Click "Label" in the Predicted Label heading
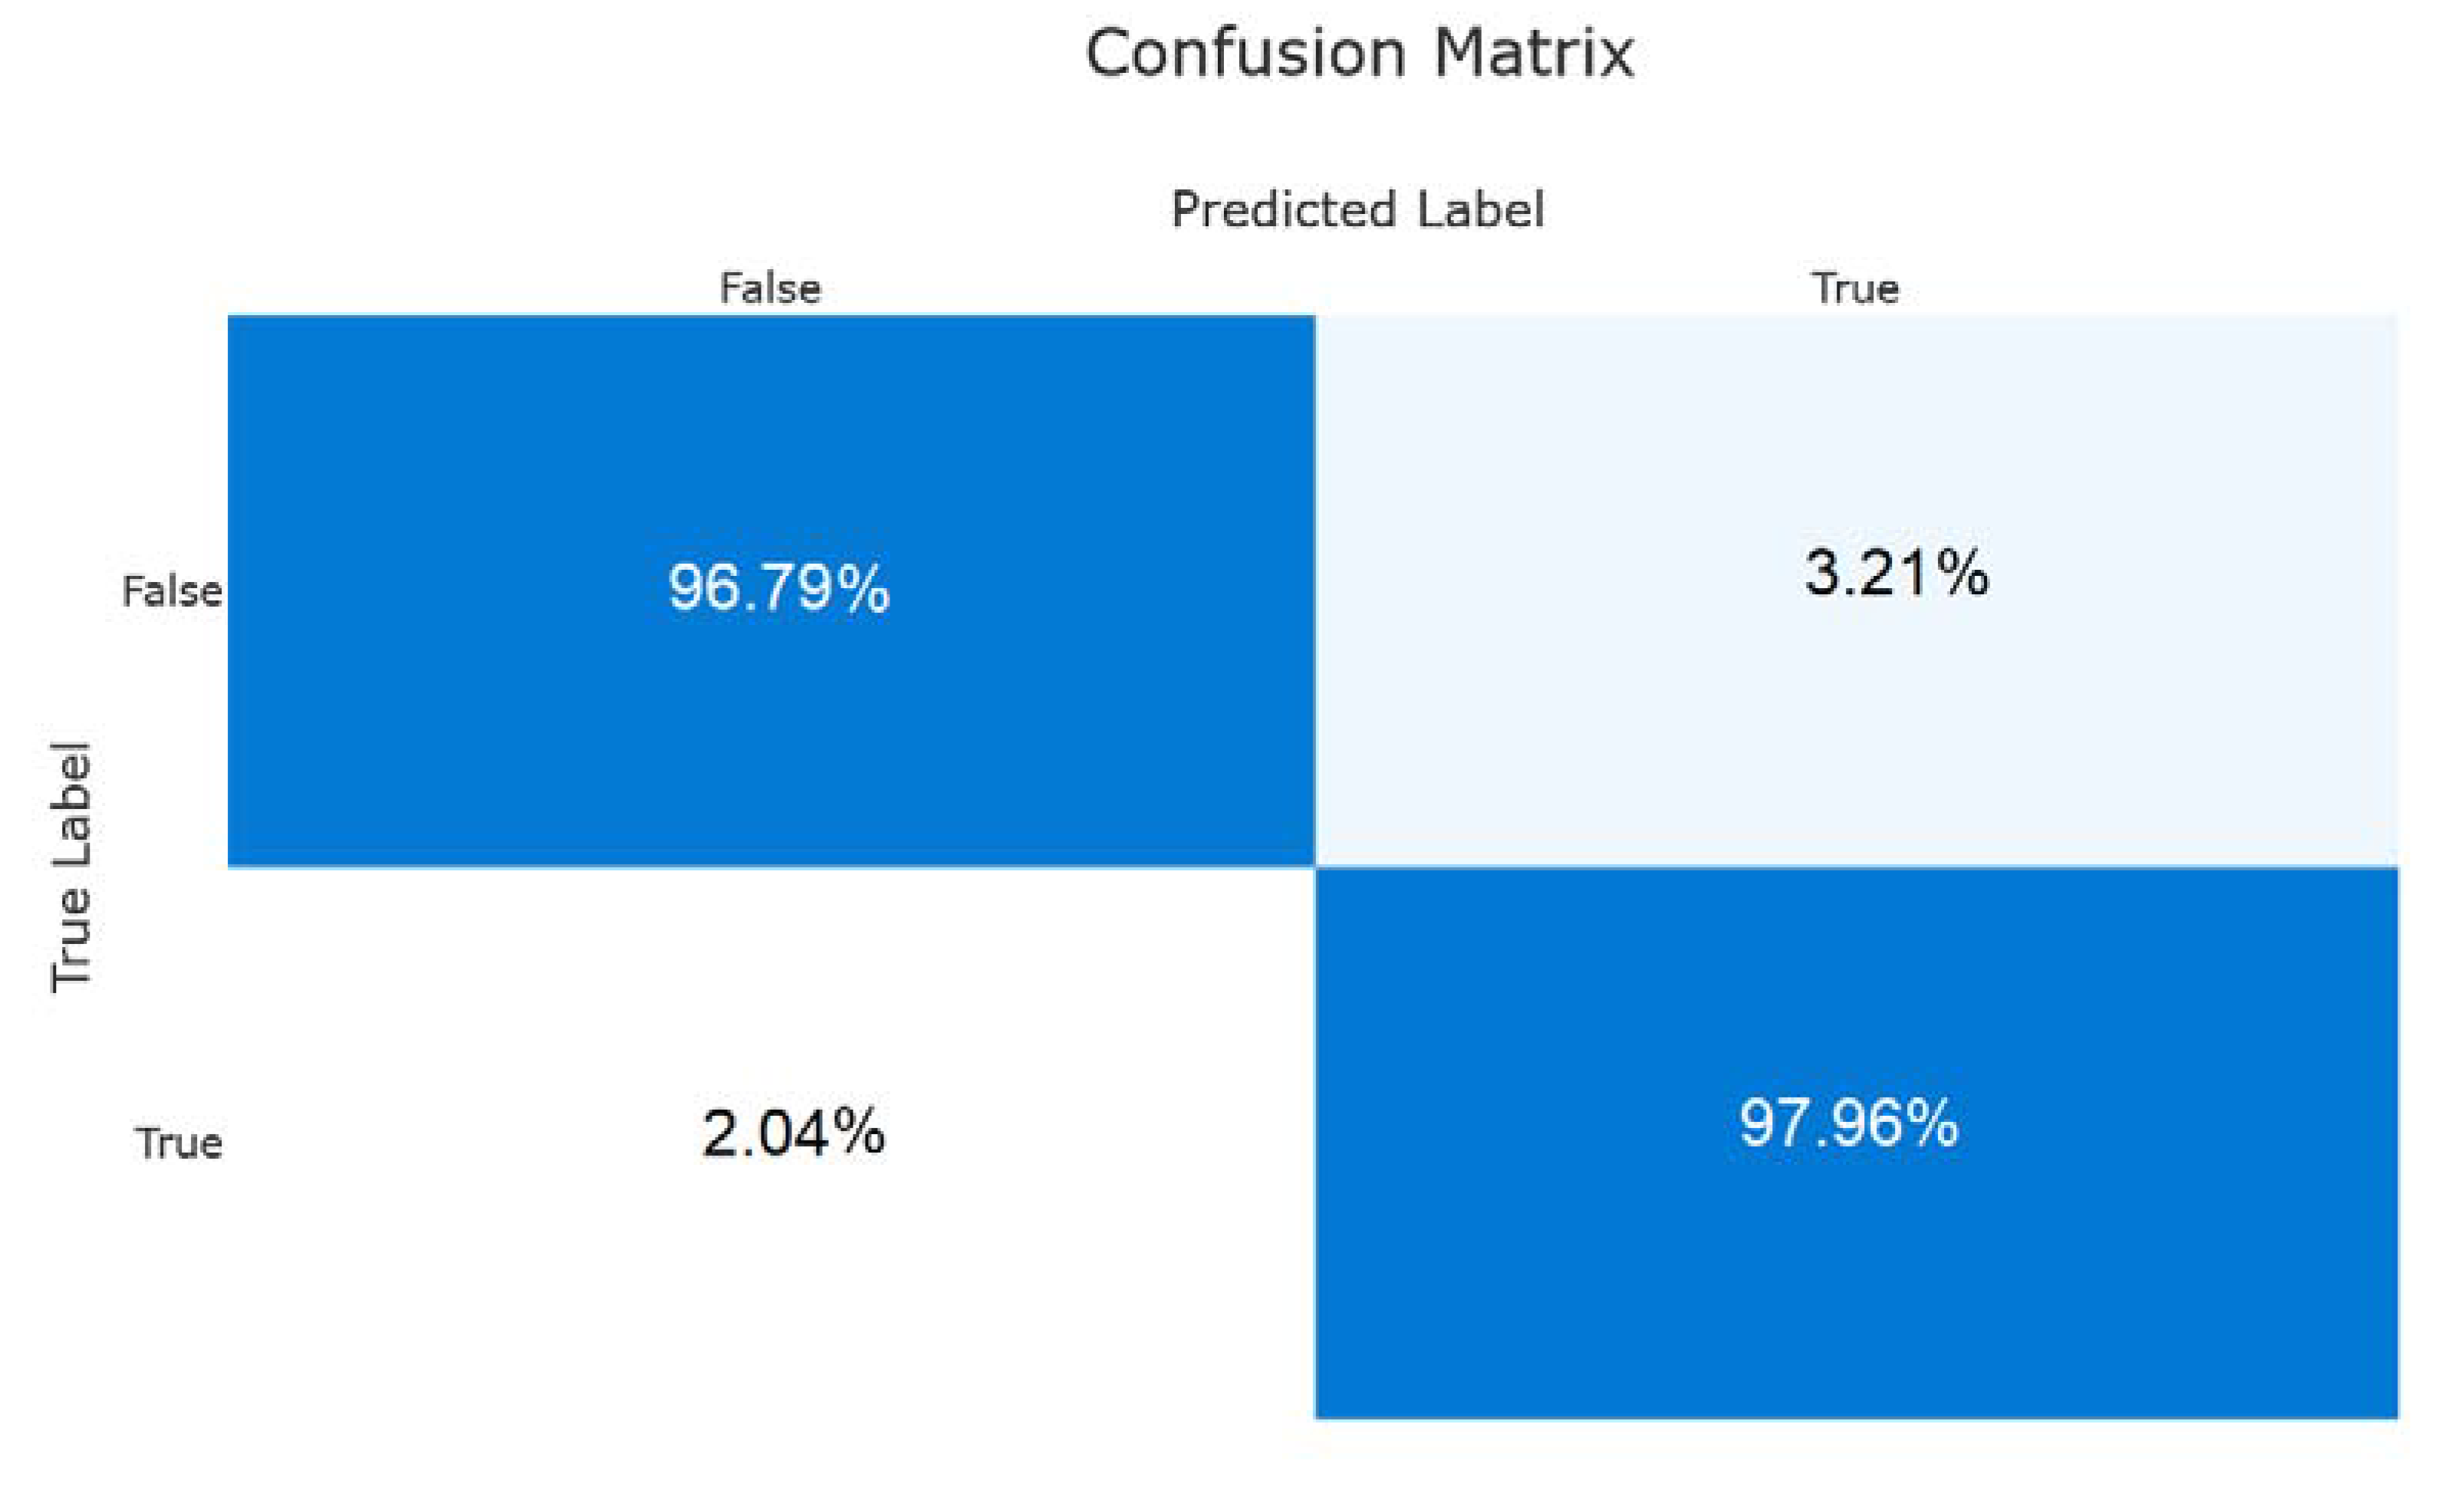Viewport: 2464px width, 1500px height. click(1480, 210)
